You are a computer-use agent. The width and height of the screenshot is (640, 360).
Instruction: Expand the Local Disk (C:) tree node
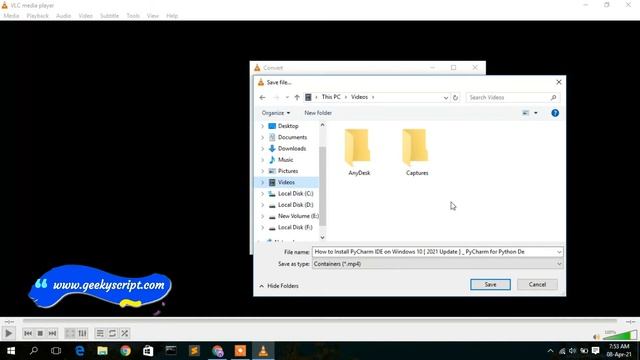[x=262, y=193]
